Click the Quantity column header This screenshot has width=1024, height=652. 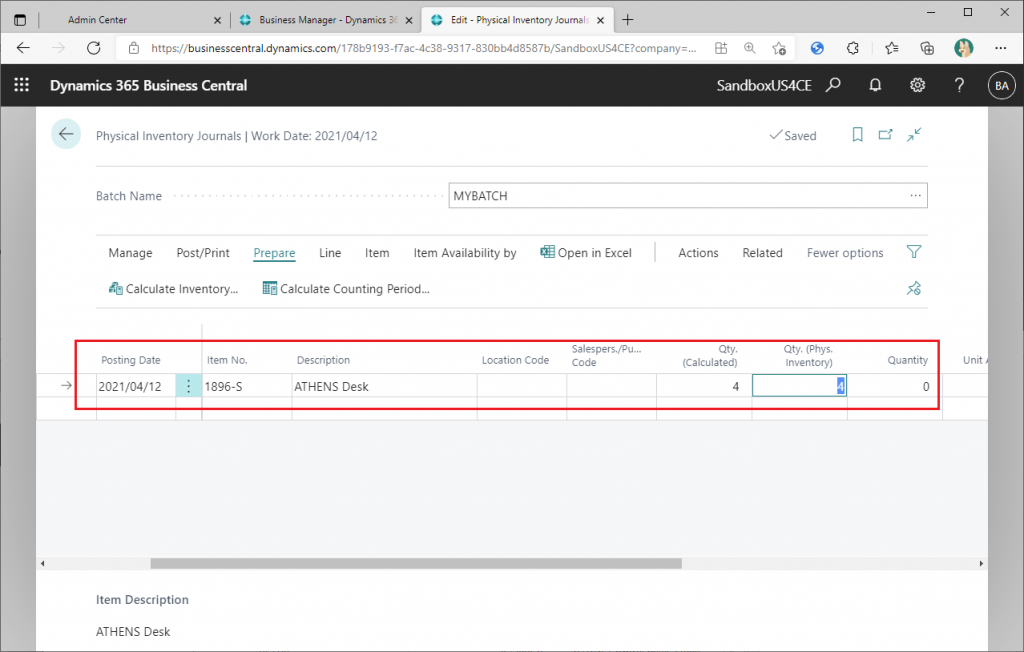tap(907, 360)
